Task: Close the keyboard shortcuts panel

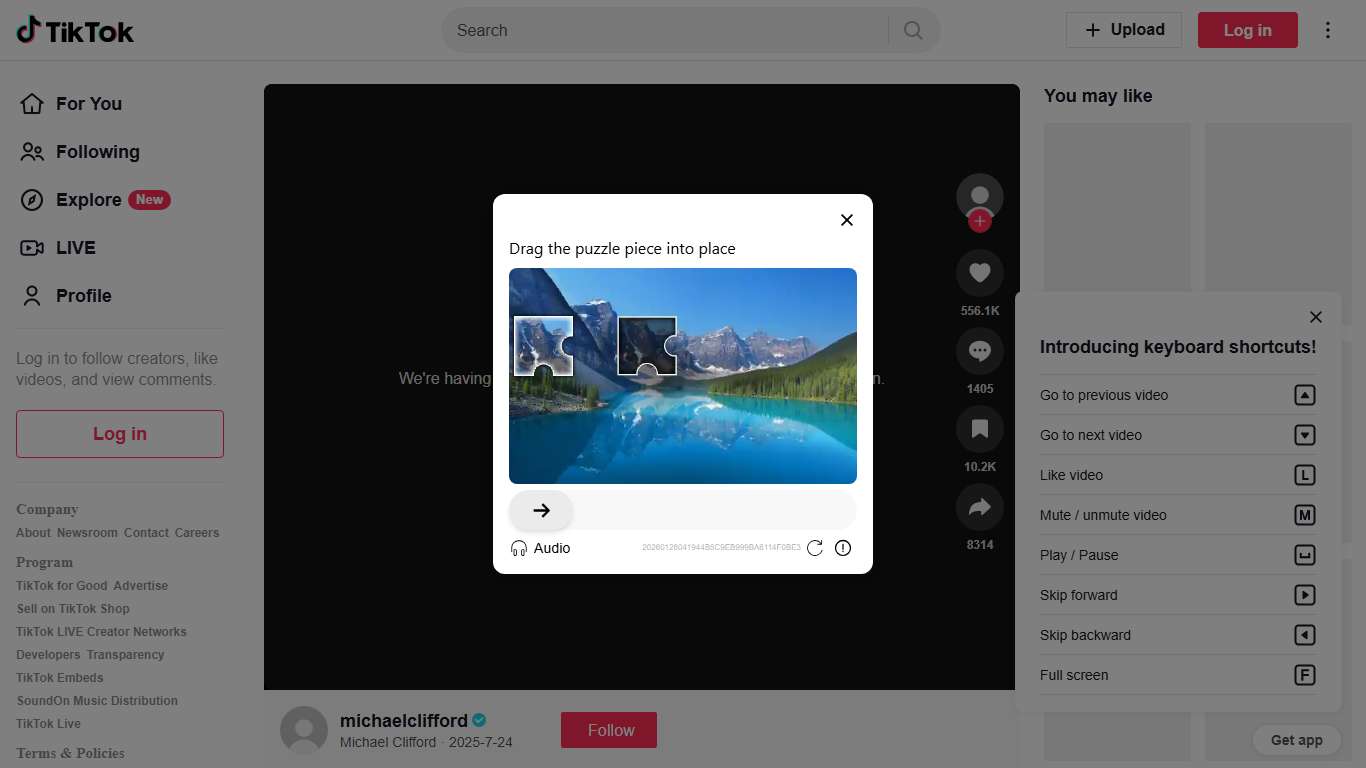Action: pyautogui.click(x=1315, y=317)
